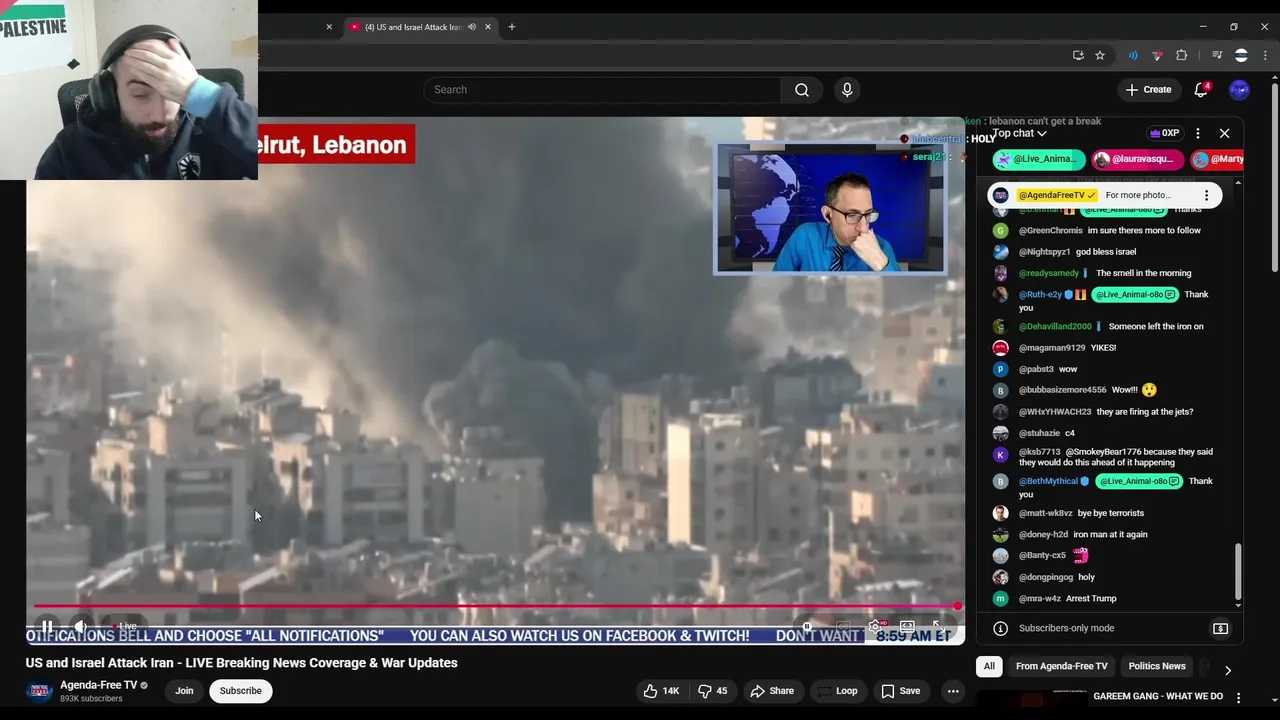Click install app icon in address bar
Viewport: 1280px width, 720px height.
1078,55
